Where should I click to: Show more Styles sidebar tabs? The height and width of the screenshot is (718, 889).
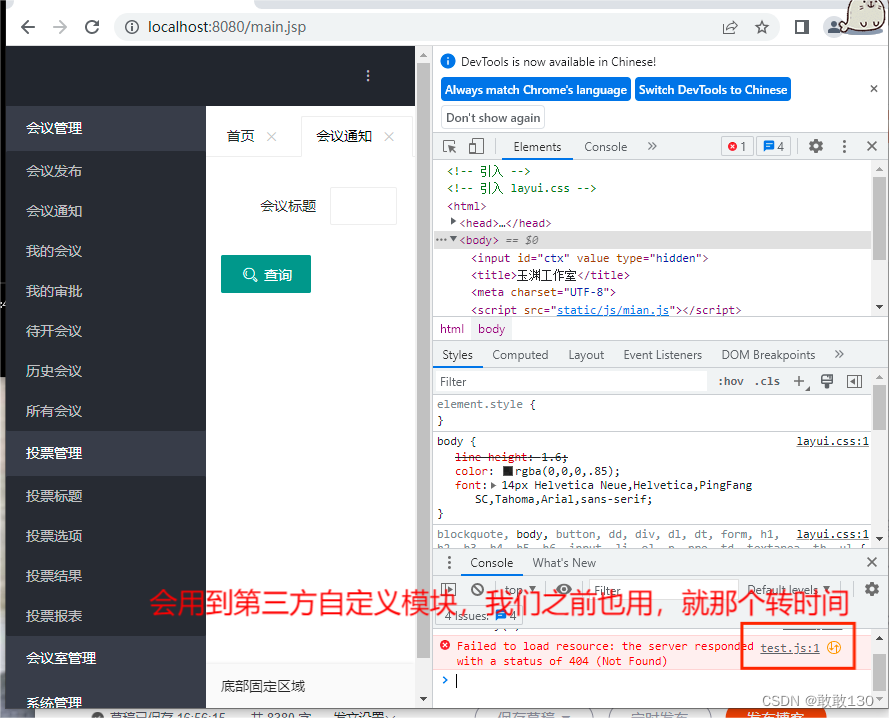pyautogui.click(x=839, y=354)
